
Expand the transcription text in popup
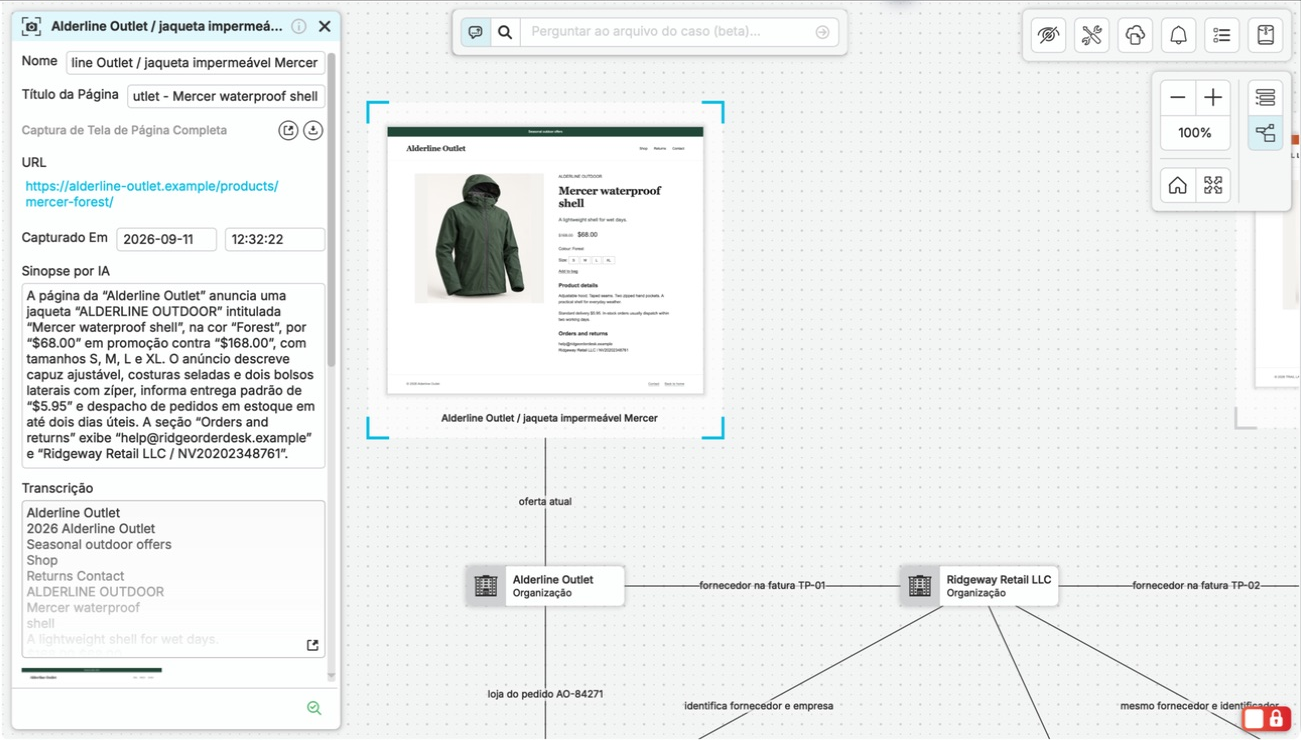313,645
